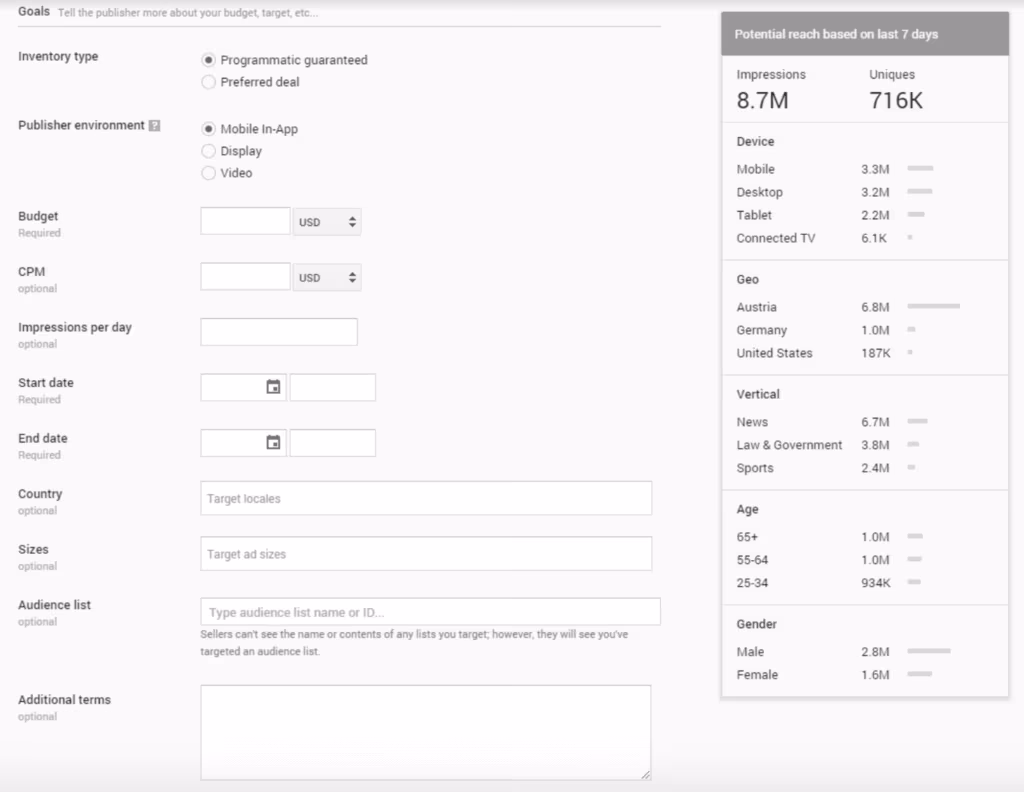The width and height of the screenshot is (1024, 792).
Task: Click the Budget amount input field
Action: click(245, 222)
